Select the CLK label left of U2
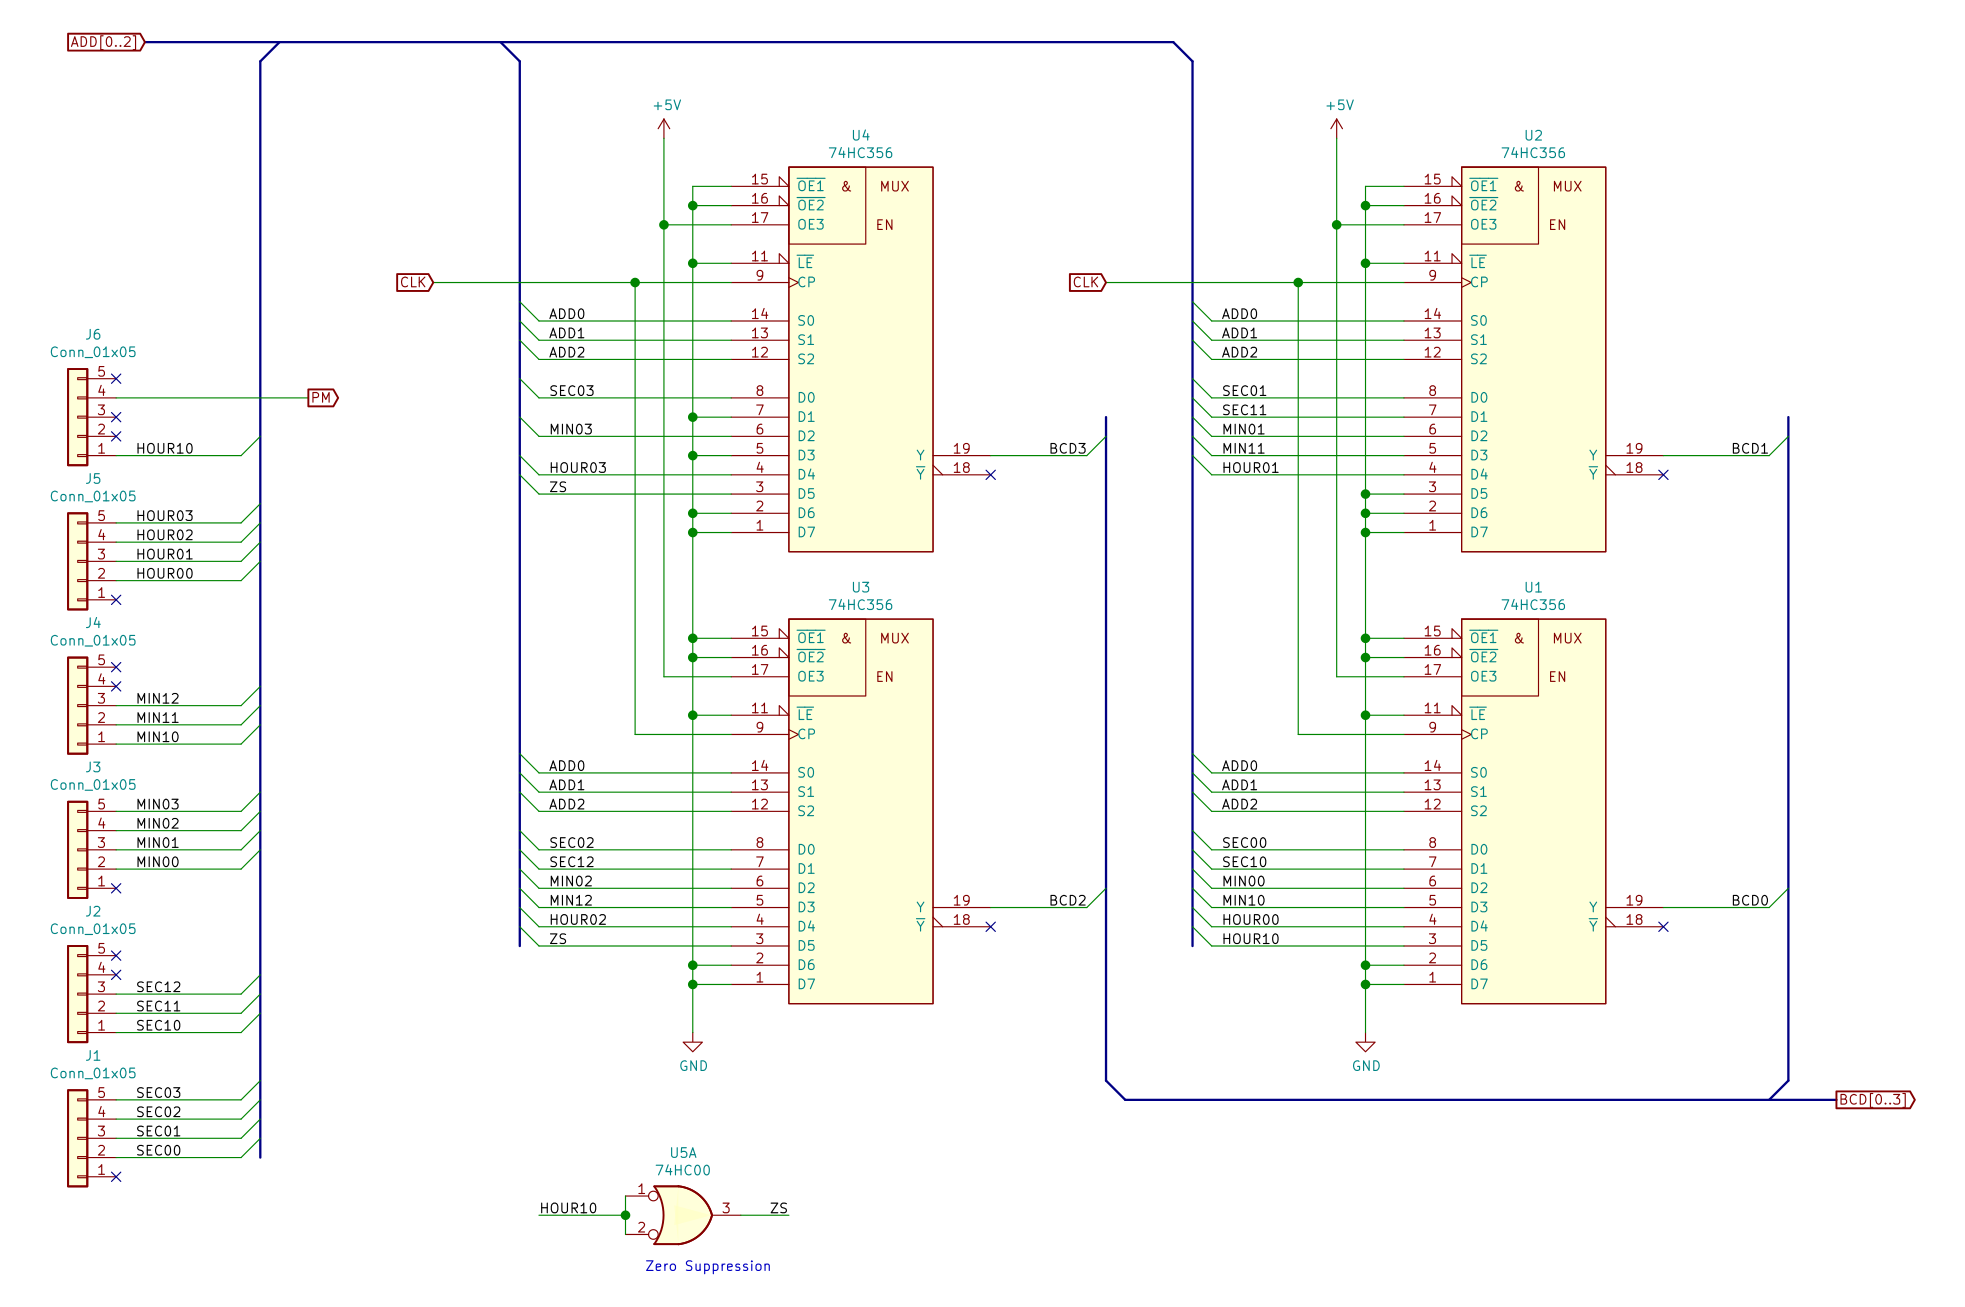The image size is (1965, 1307). pyautogui.click(x=1087, y=283)
